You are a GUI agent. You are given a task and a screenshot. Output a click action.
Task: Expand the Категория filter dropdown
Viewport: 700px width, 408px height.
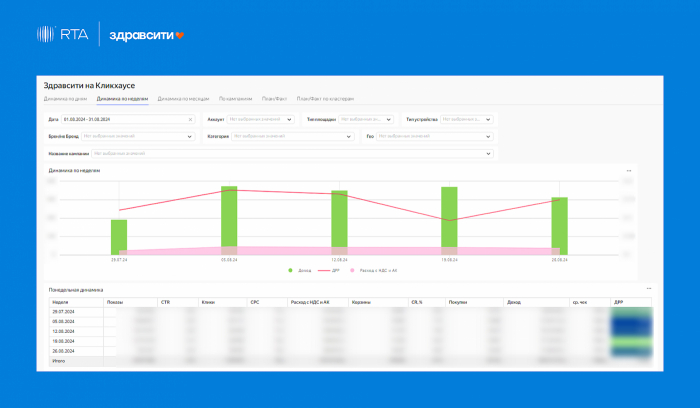click(293, 137)
